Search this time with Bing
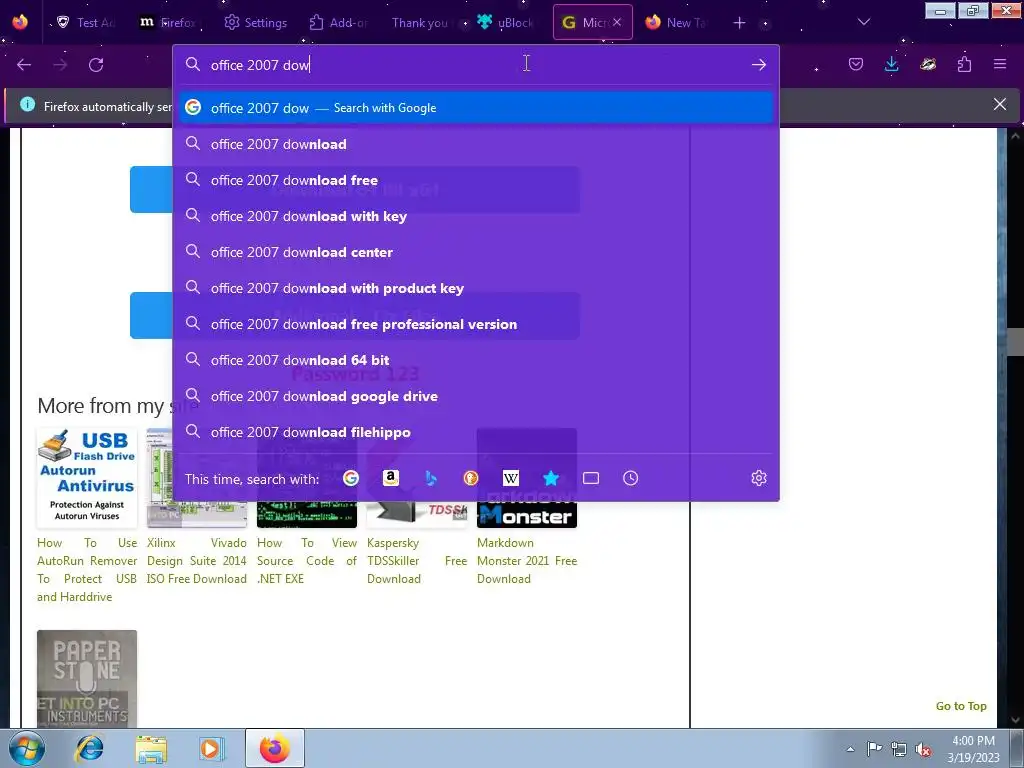The height and width of the screenshot is (768, 1024). click(x=431, y=478)
